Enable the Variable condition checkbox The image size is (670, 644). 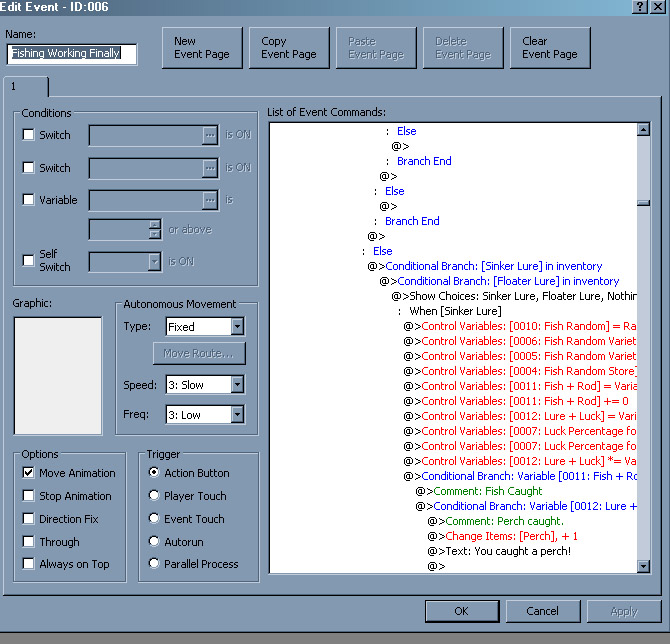pos(29,200)
